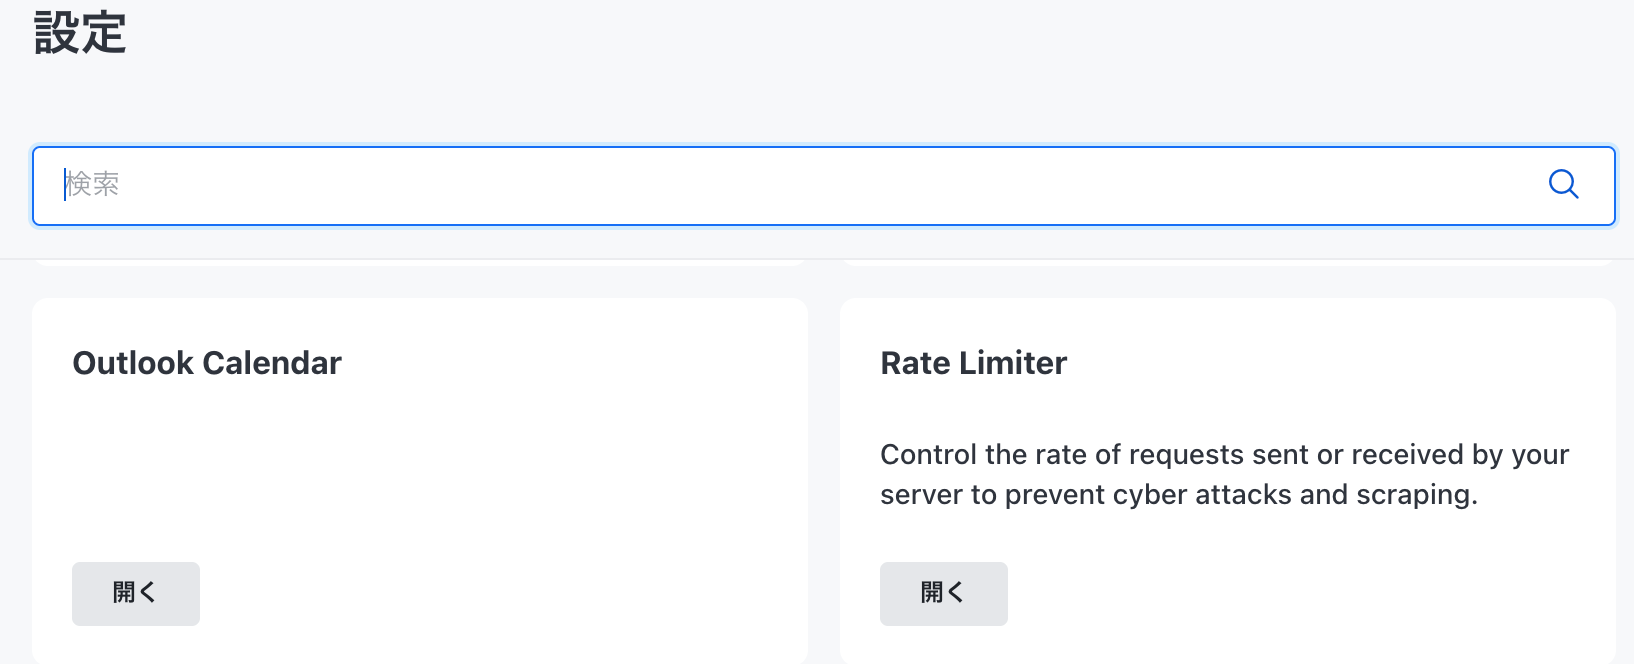
Task: Click the Rate Limiter description text
Action: tap(1225, 474)
